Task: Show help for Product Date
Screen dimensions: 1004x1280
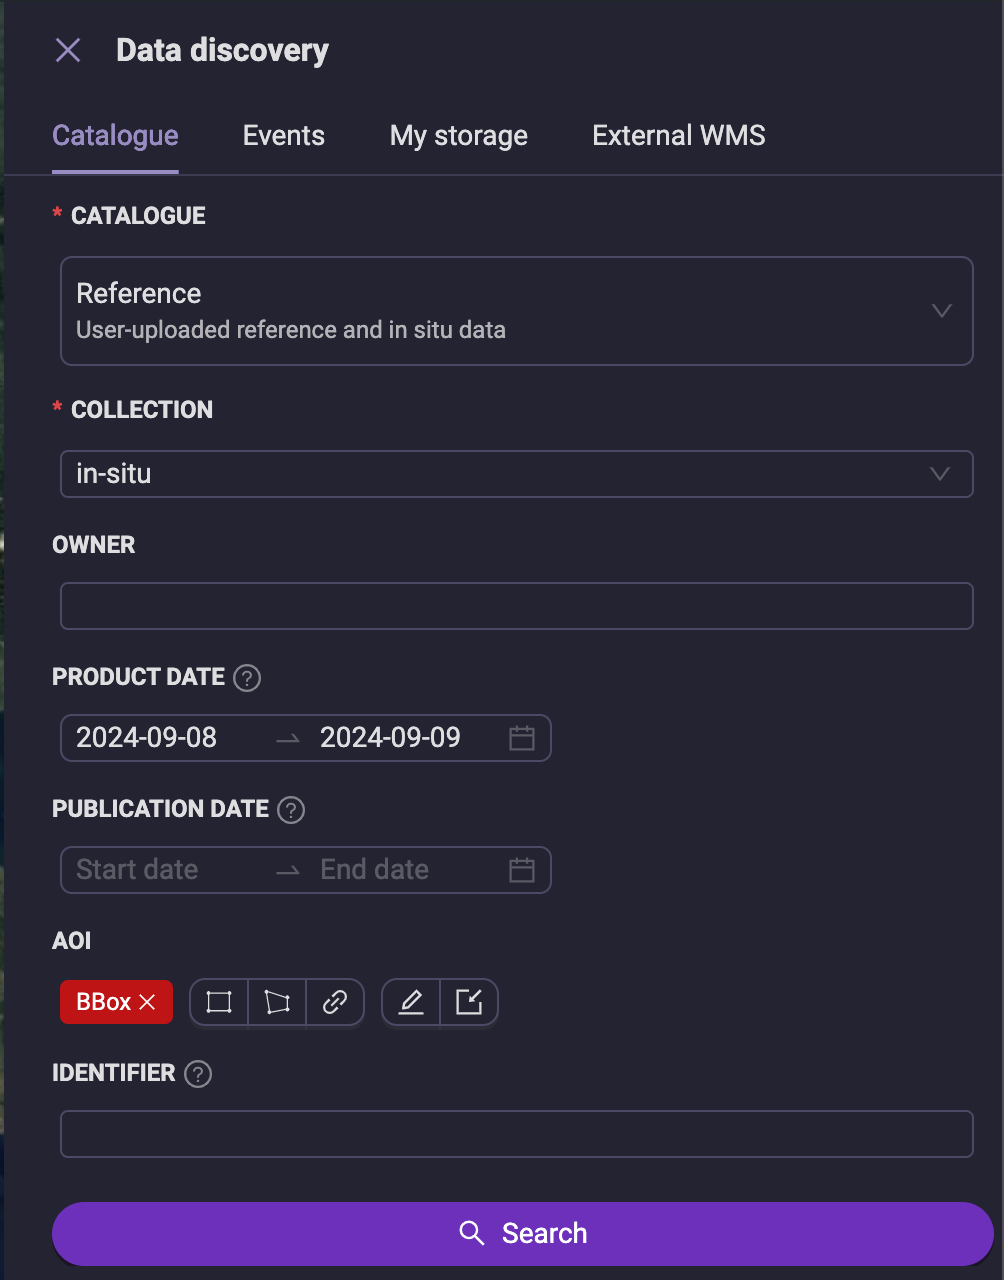Action: point(247,678)
